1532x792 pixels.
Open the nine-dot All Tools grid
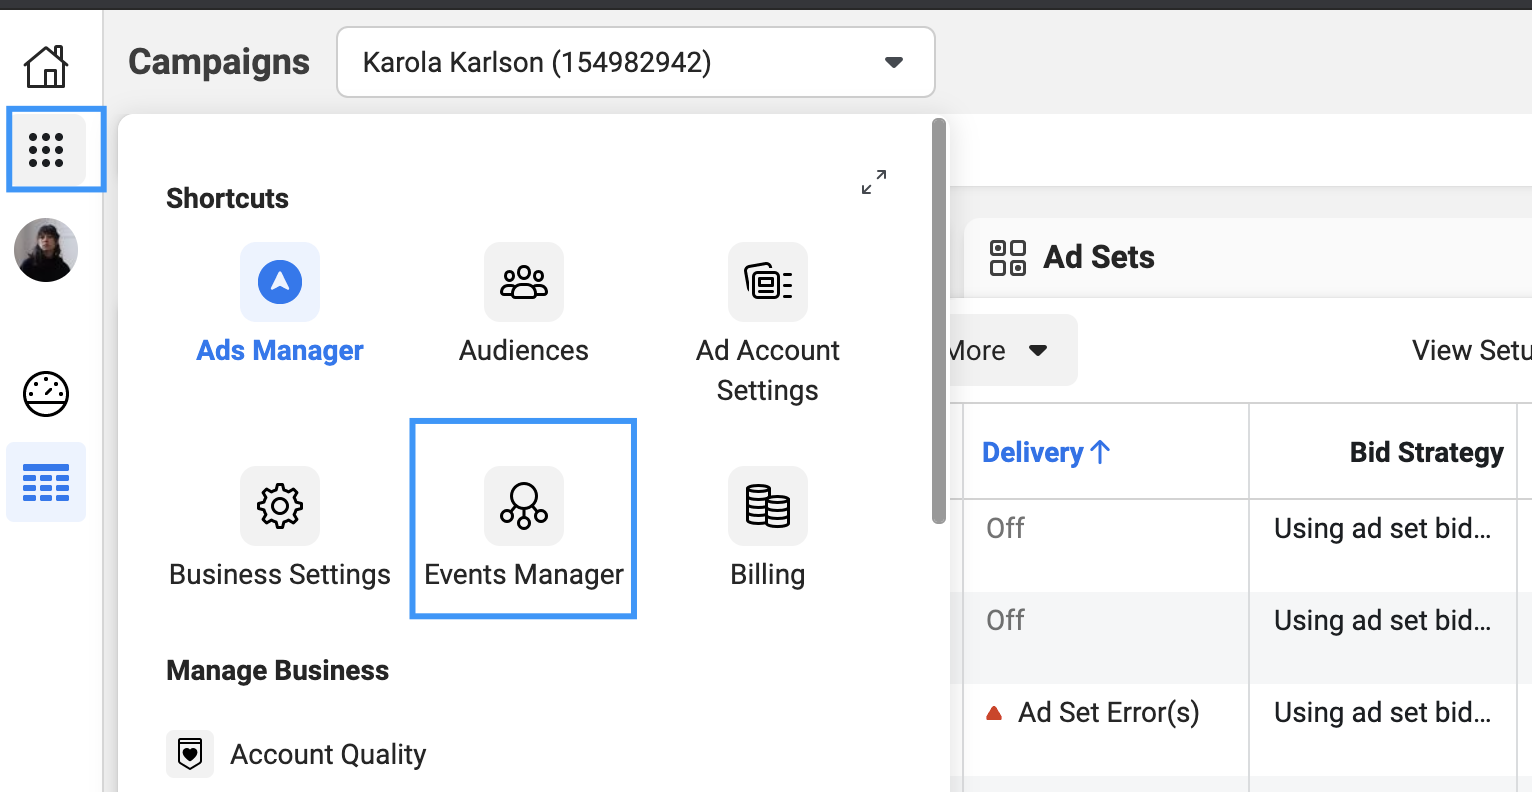click(x=46, y=150)
